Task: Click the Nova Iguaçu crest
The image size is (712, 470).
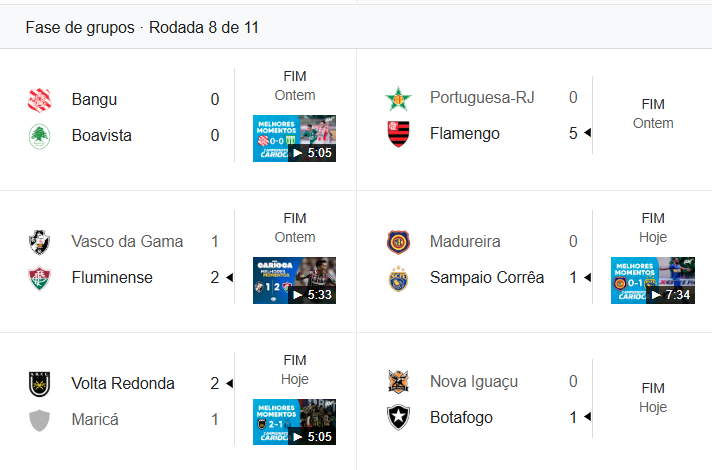Action: 398,382
